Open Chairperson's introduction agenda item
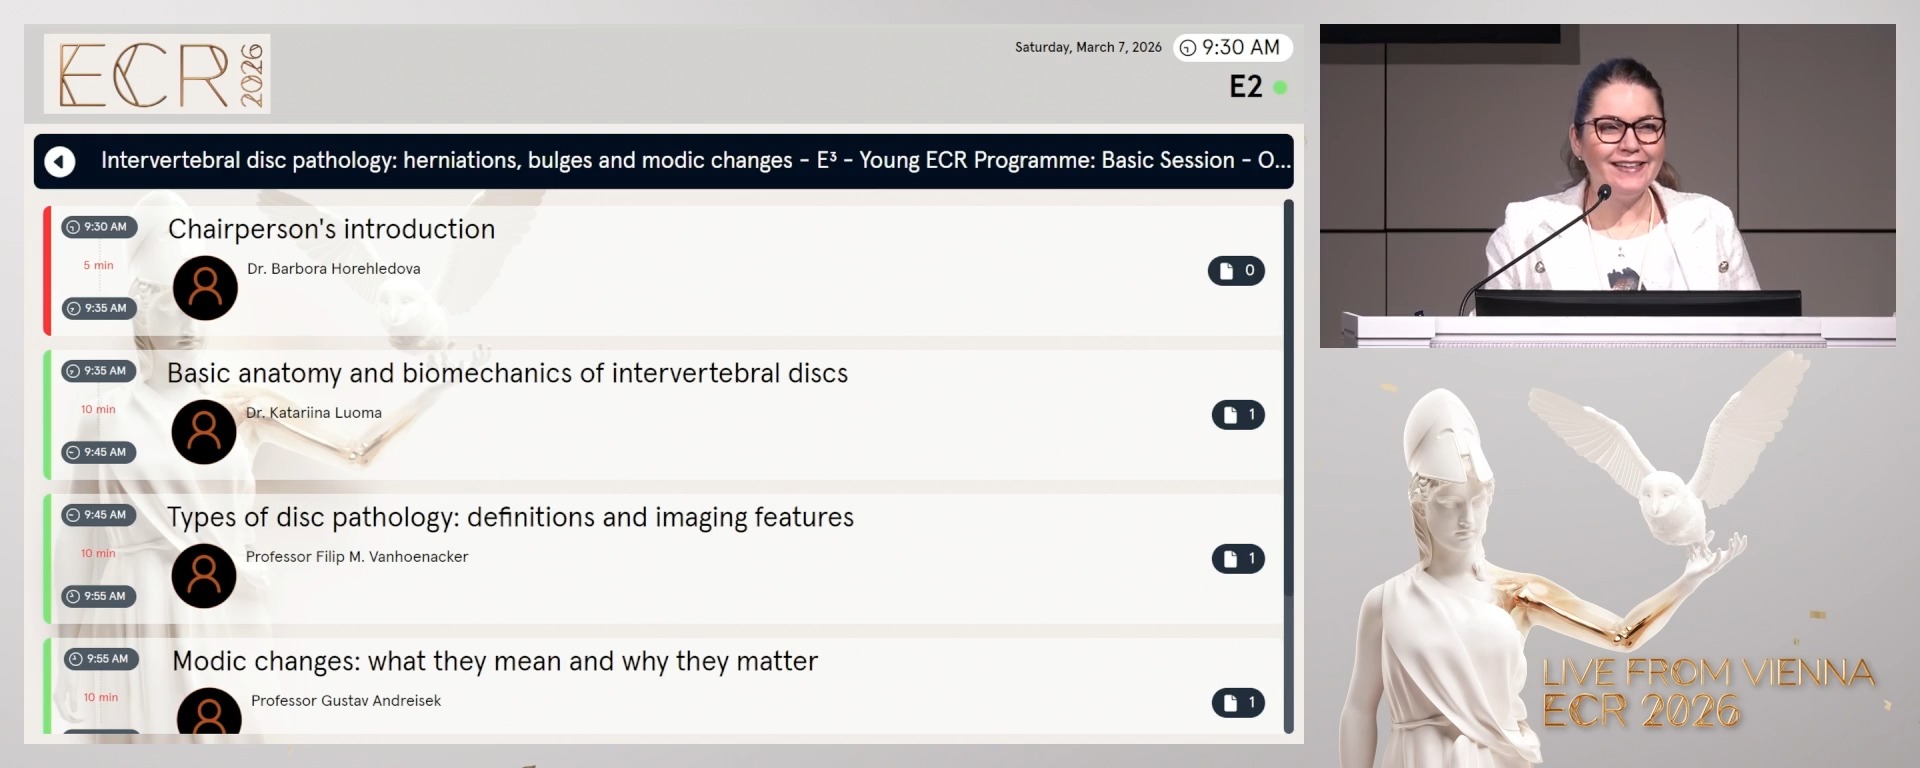 pos(331,229)
